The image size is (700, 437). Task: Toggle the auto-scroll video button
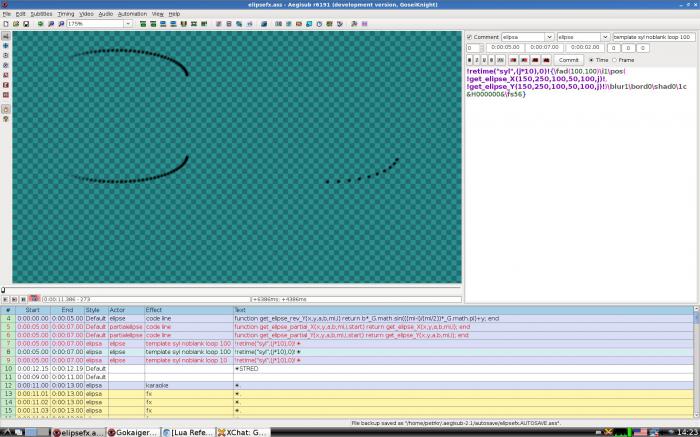point(34,299)
